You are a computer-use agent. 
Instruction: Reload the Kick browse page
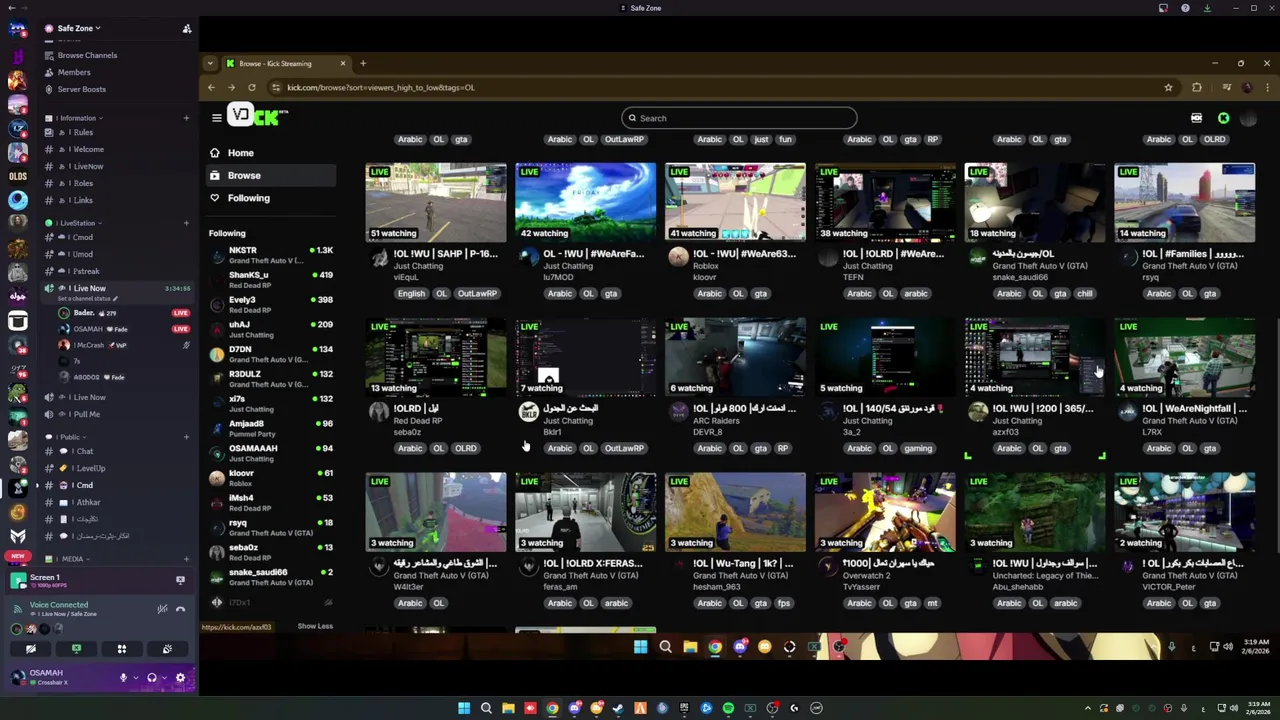pos(252,87)
